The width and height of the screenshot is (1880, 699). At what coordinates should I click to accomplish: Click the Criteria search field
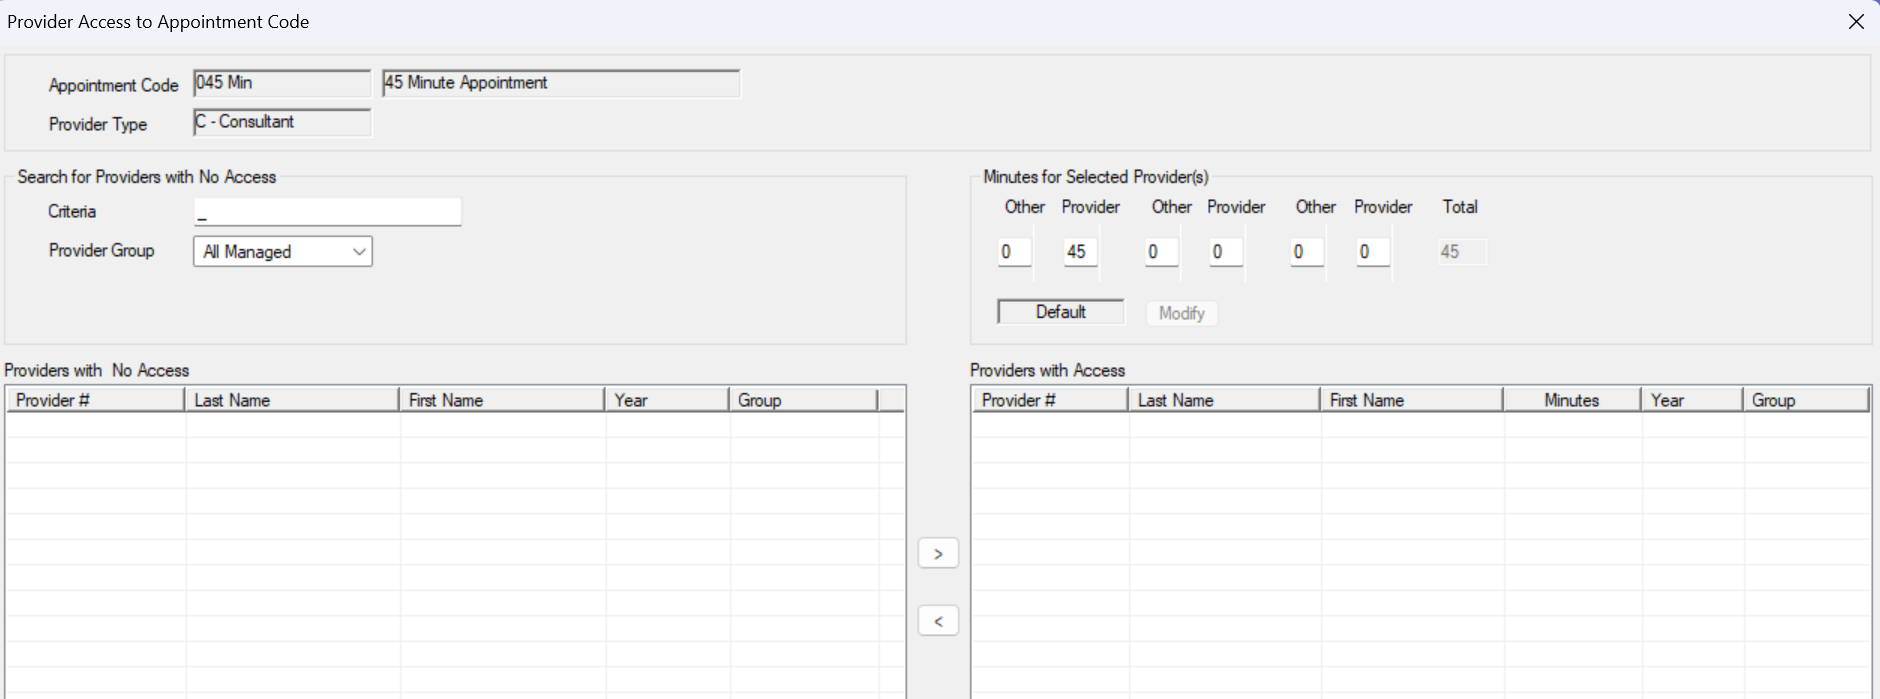[327, 212]
